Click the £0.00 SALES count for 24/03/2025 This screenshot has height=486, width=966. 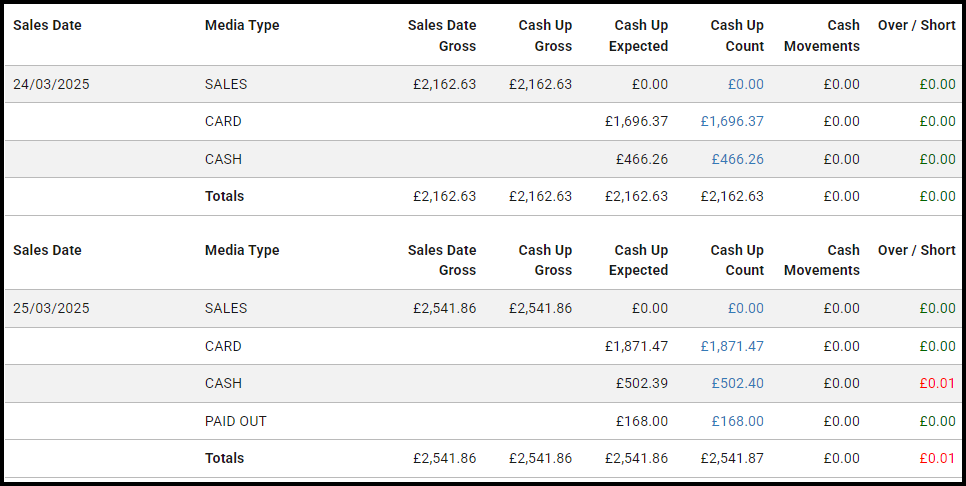click(x=746, y=84)
